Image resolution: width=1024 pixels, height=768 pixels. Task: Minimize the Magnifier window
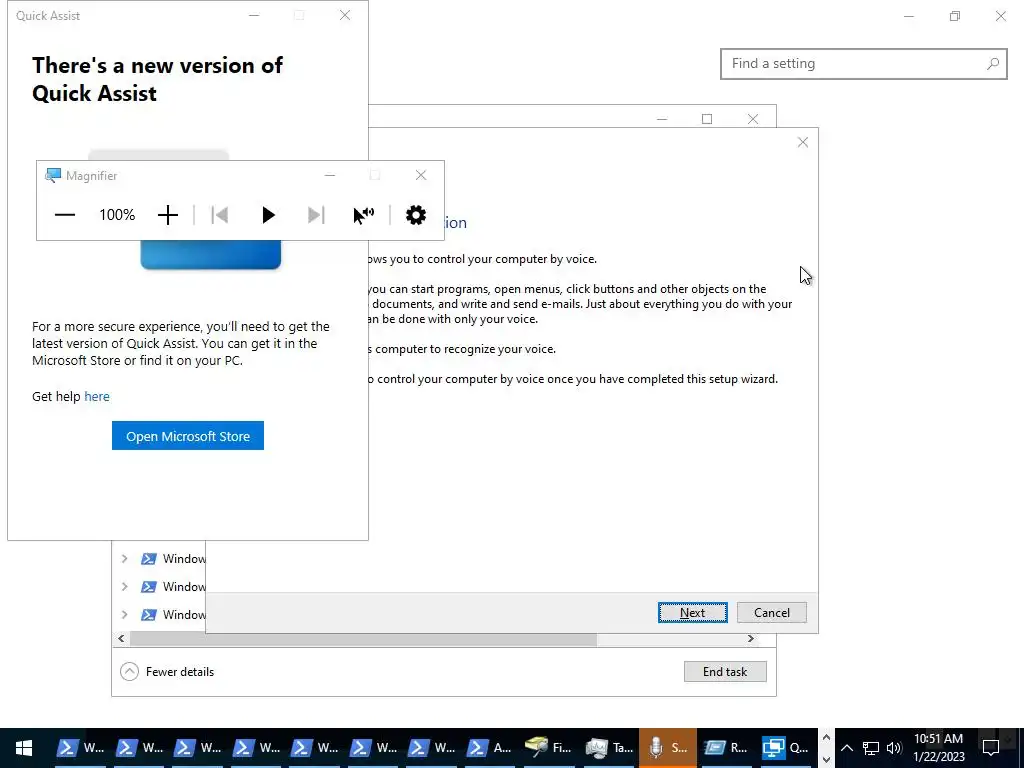(x=330, y=175)
